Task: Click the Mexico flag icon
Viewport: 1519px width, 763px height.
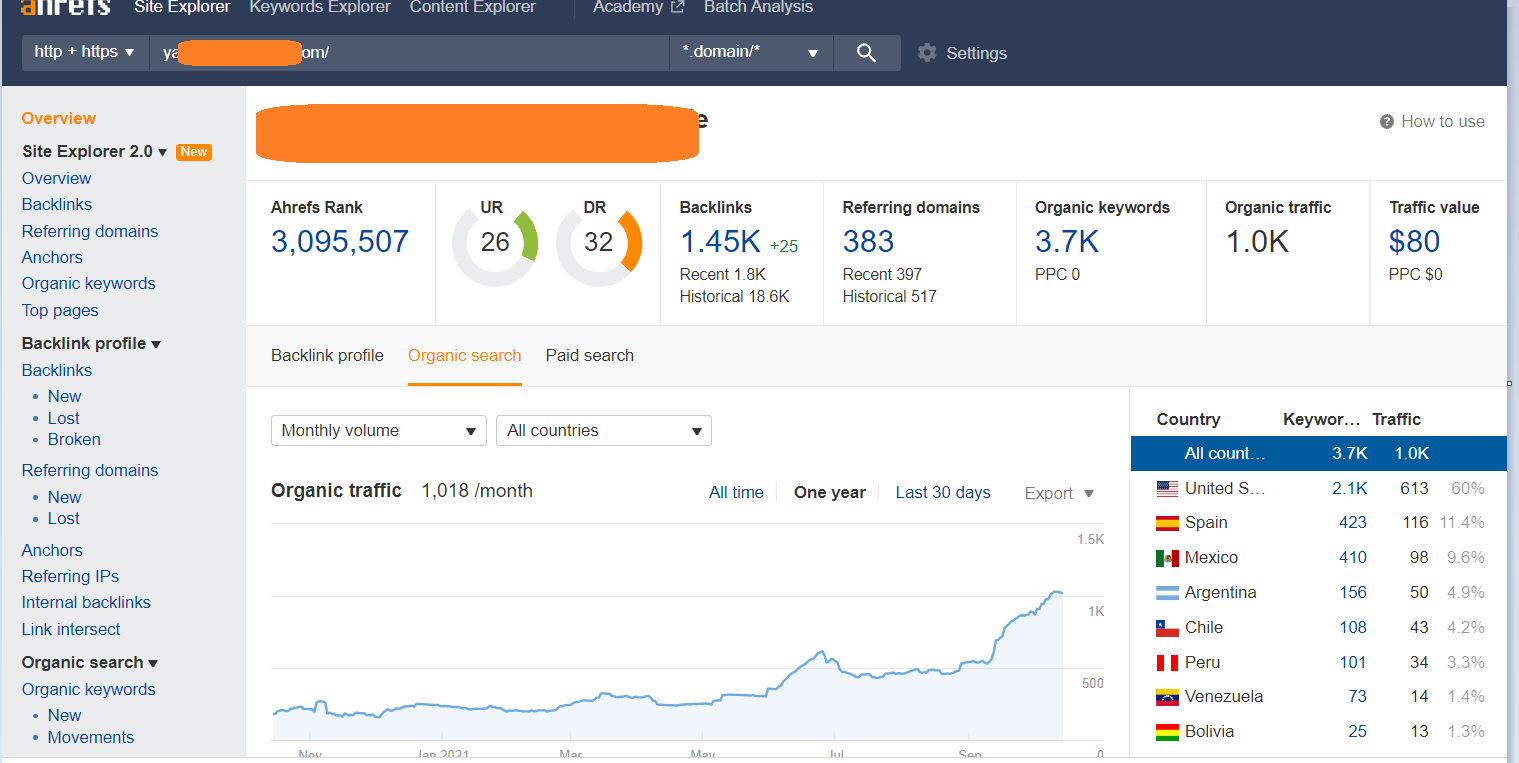Action: (x=1167, y=558)
